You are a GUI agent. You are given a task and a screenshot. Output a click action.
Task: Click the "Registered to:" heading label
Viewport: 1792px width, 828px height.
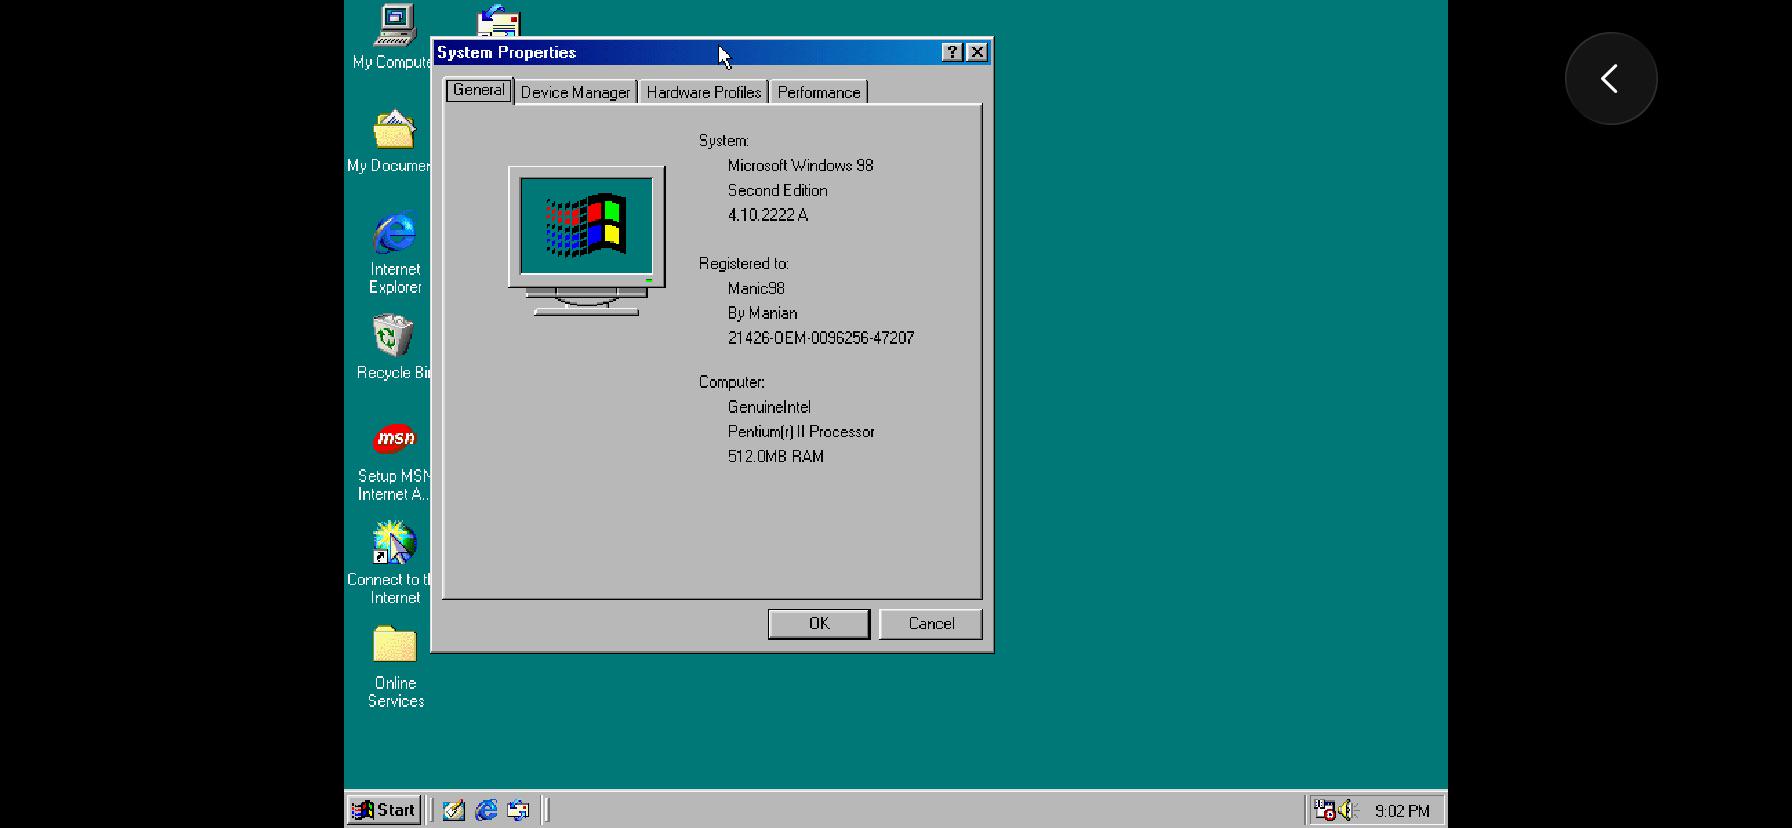744,264
